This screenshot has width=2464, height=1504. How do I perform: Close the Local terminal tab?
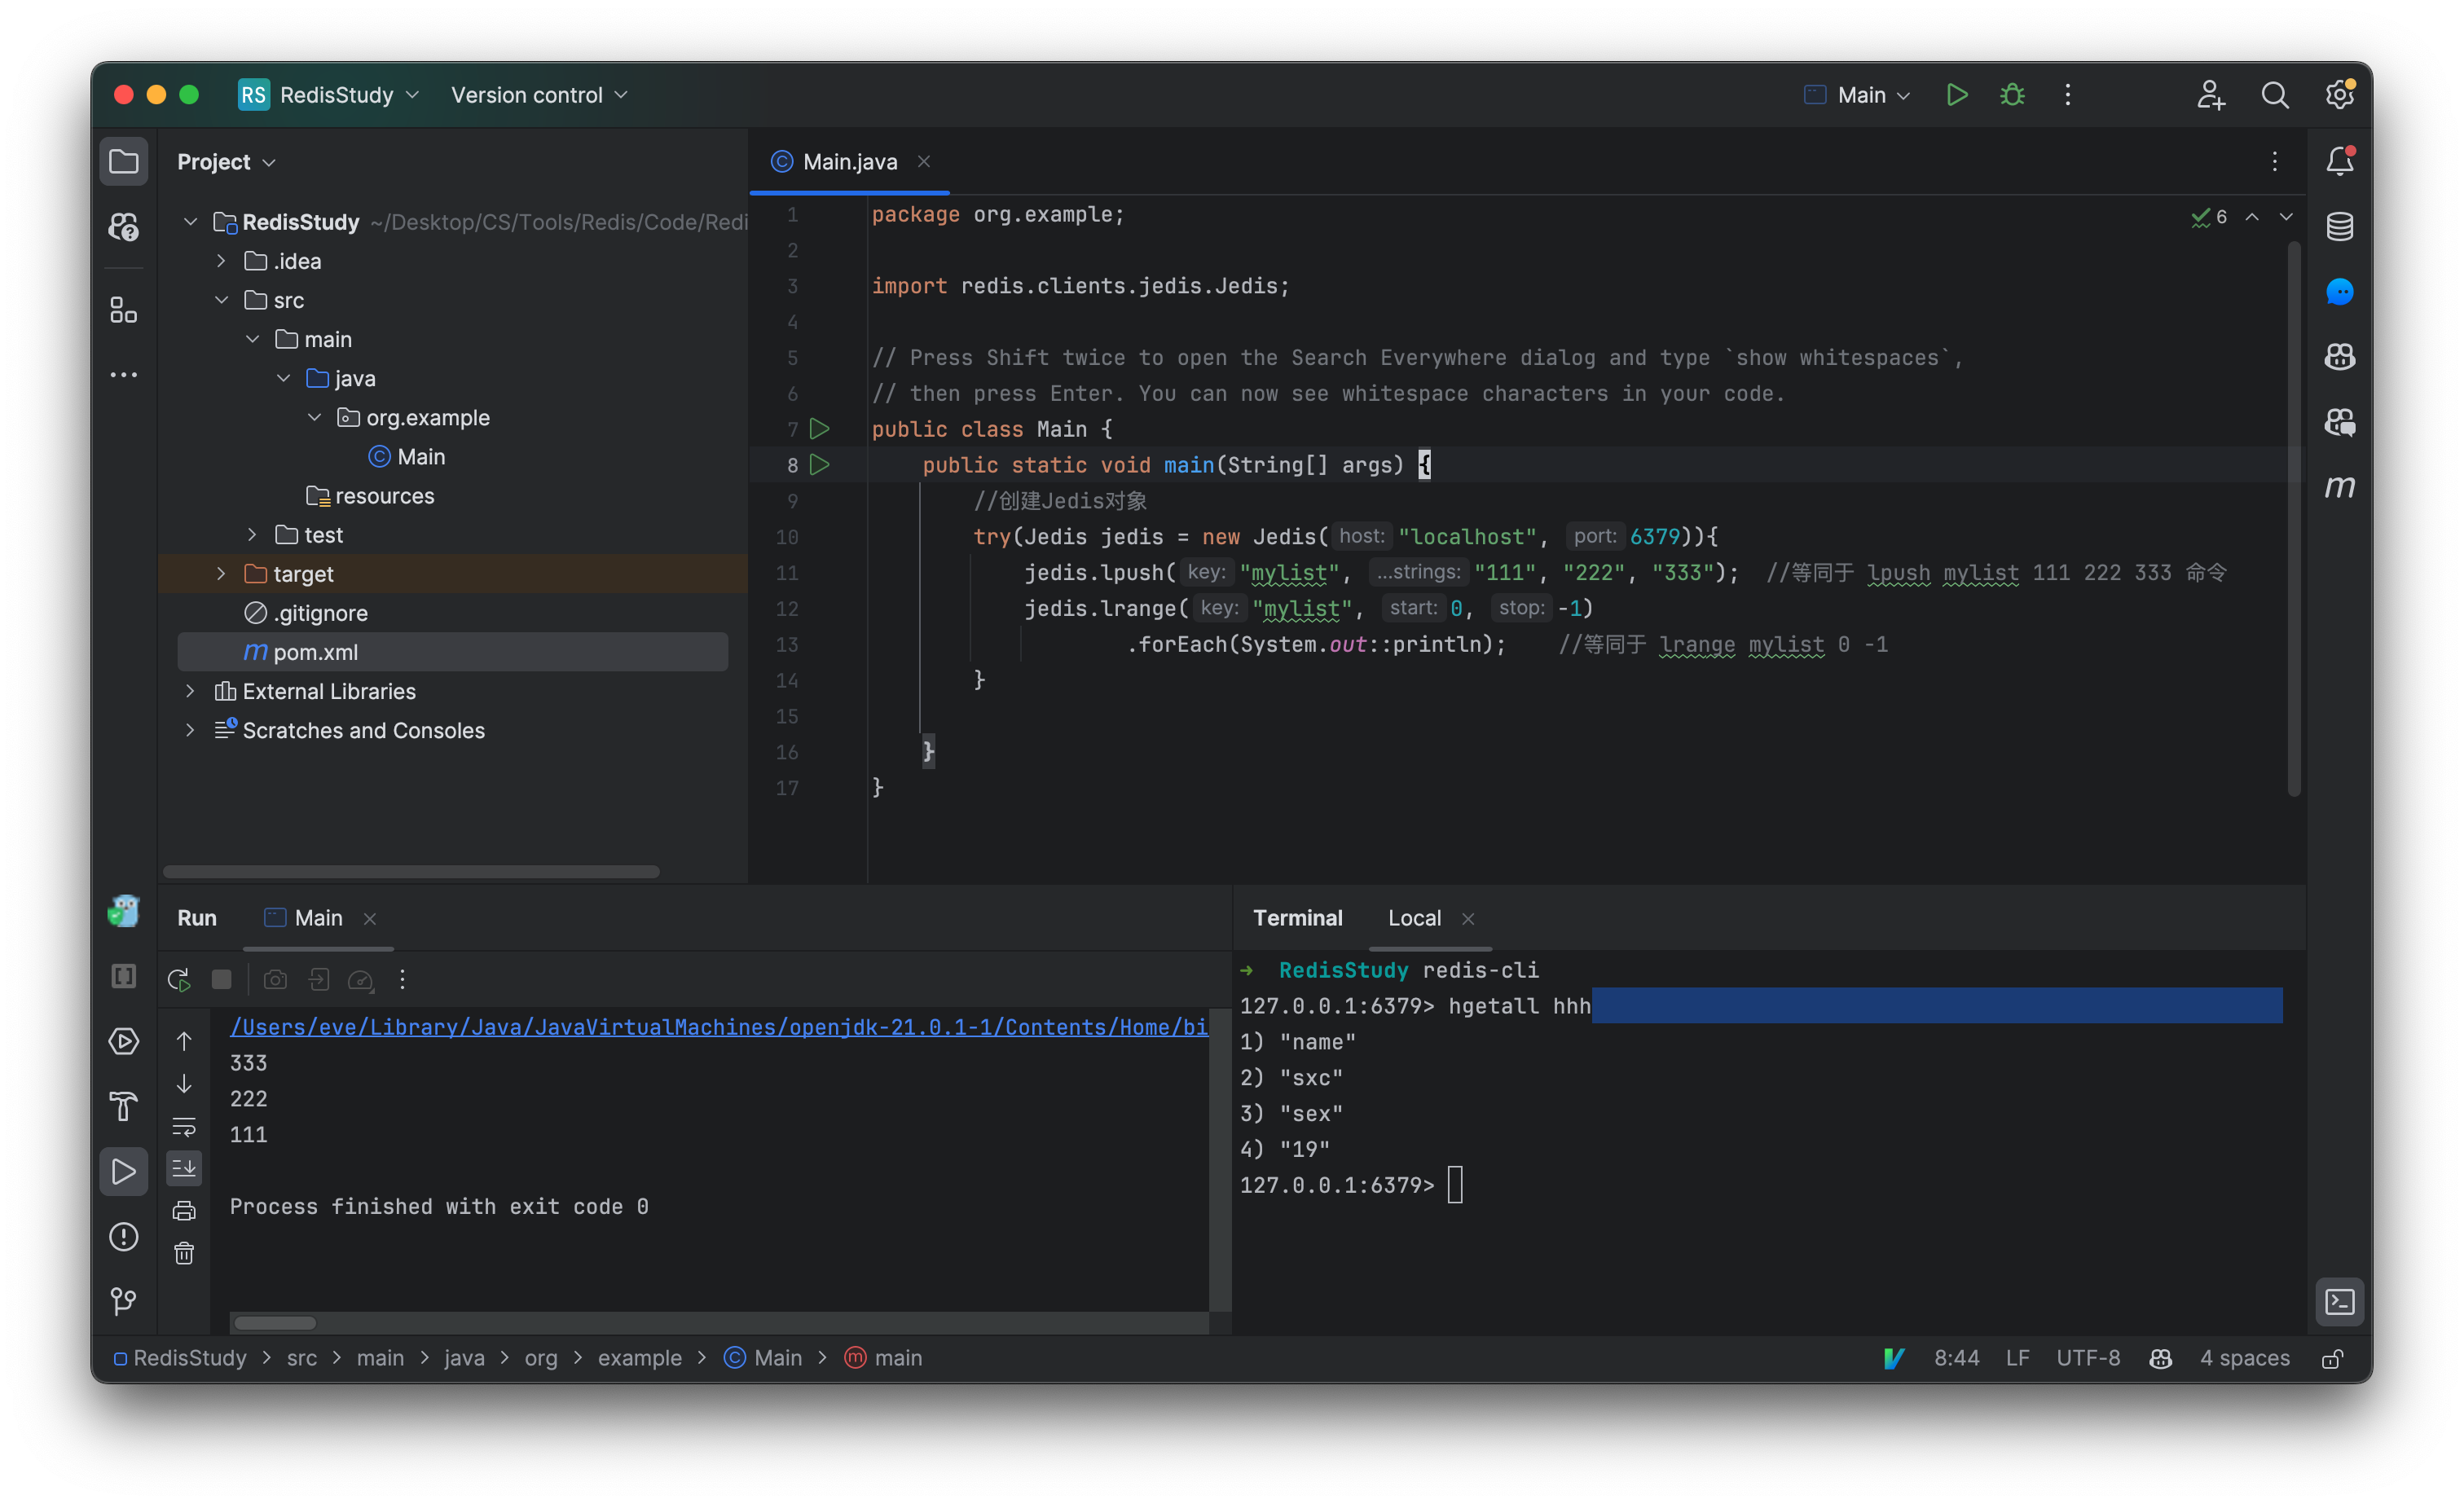1468,919
